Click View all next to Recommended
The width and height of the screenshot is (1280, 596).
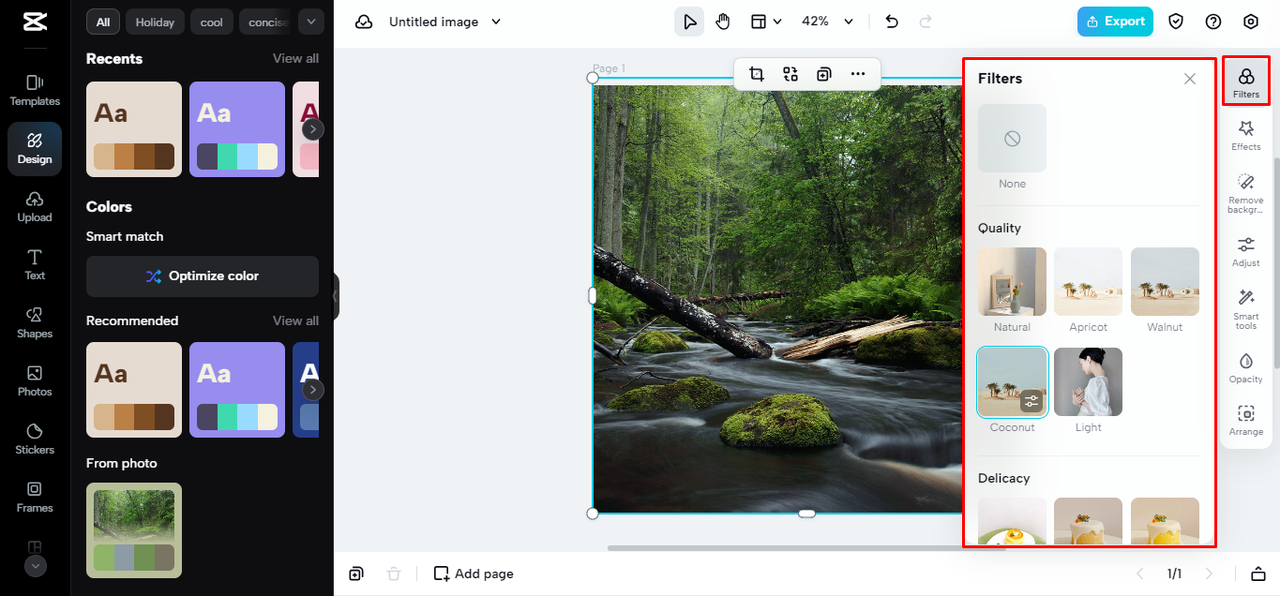pyautogui.click(x=296, y=321)
